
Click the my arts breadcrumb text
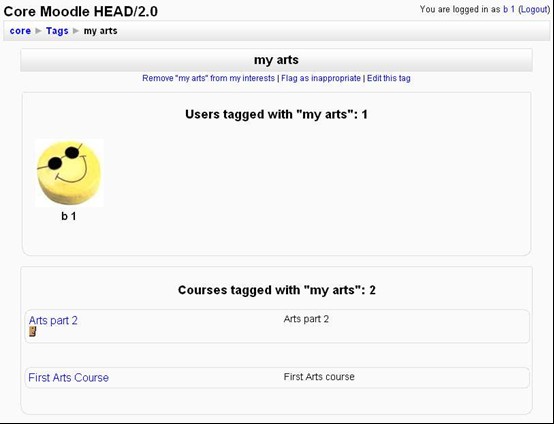[x=100, y=31]
